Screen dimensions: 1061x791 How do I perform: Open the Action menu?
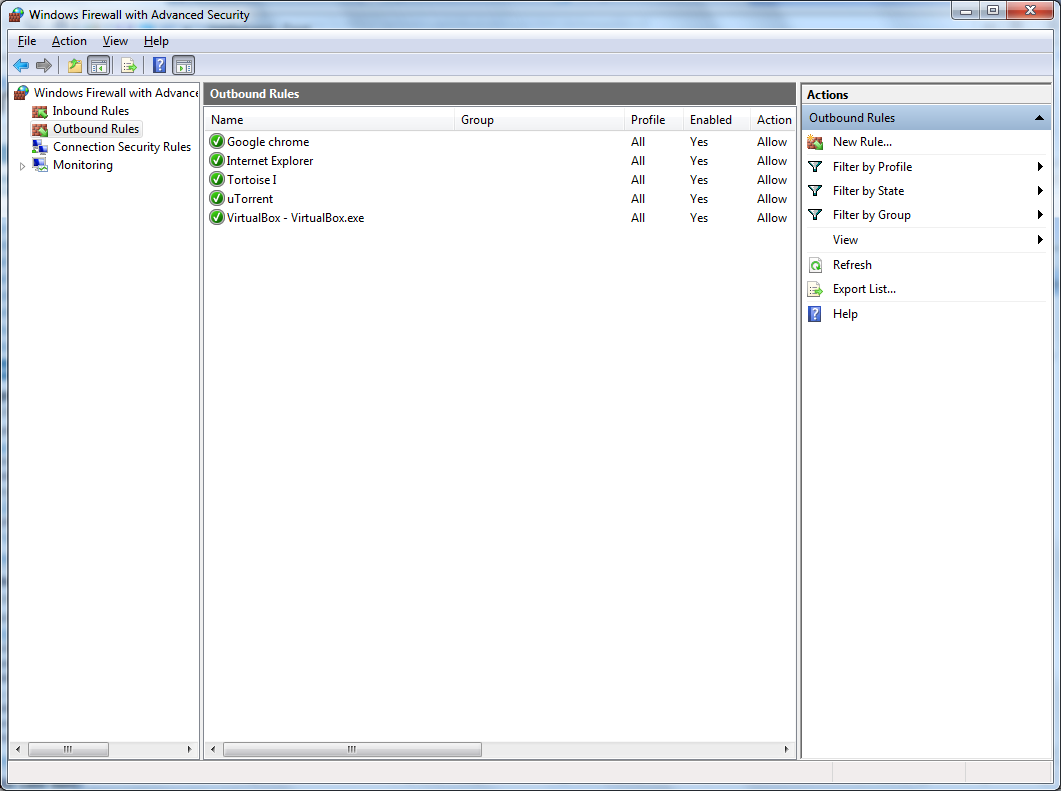(69, 41)
